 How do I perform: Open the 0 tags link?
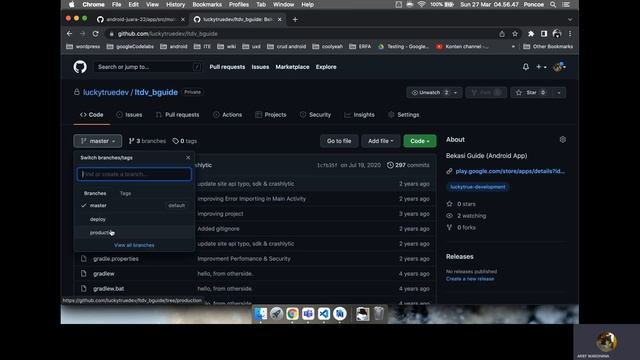point(184,141)
